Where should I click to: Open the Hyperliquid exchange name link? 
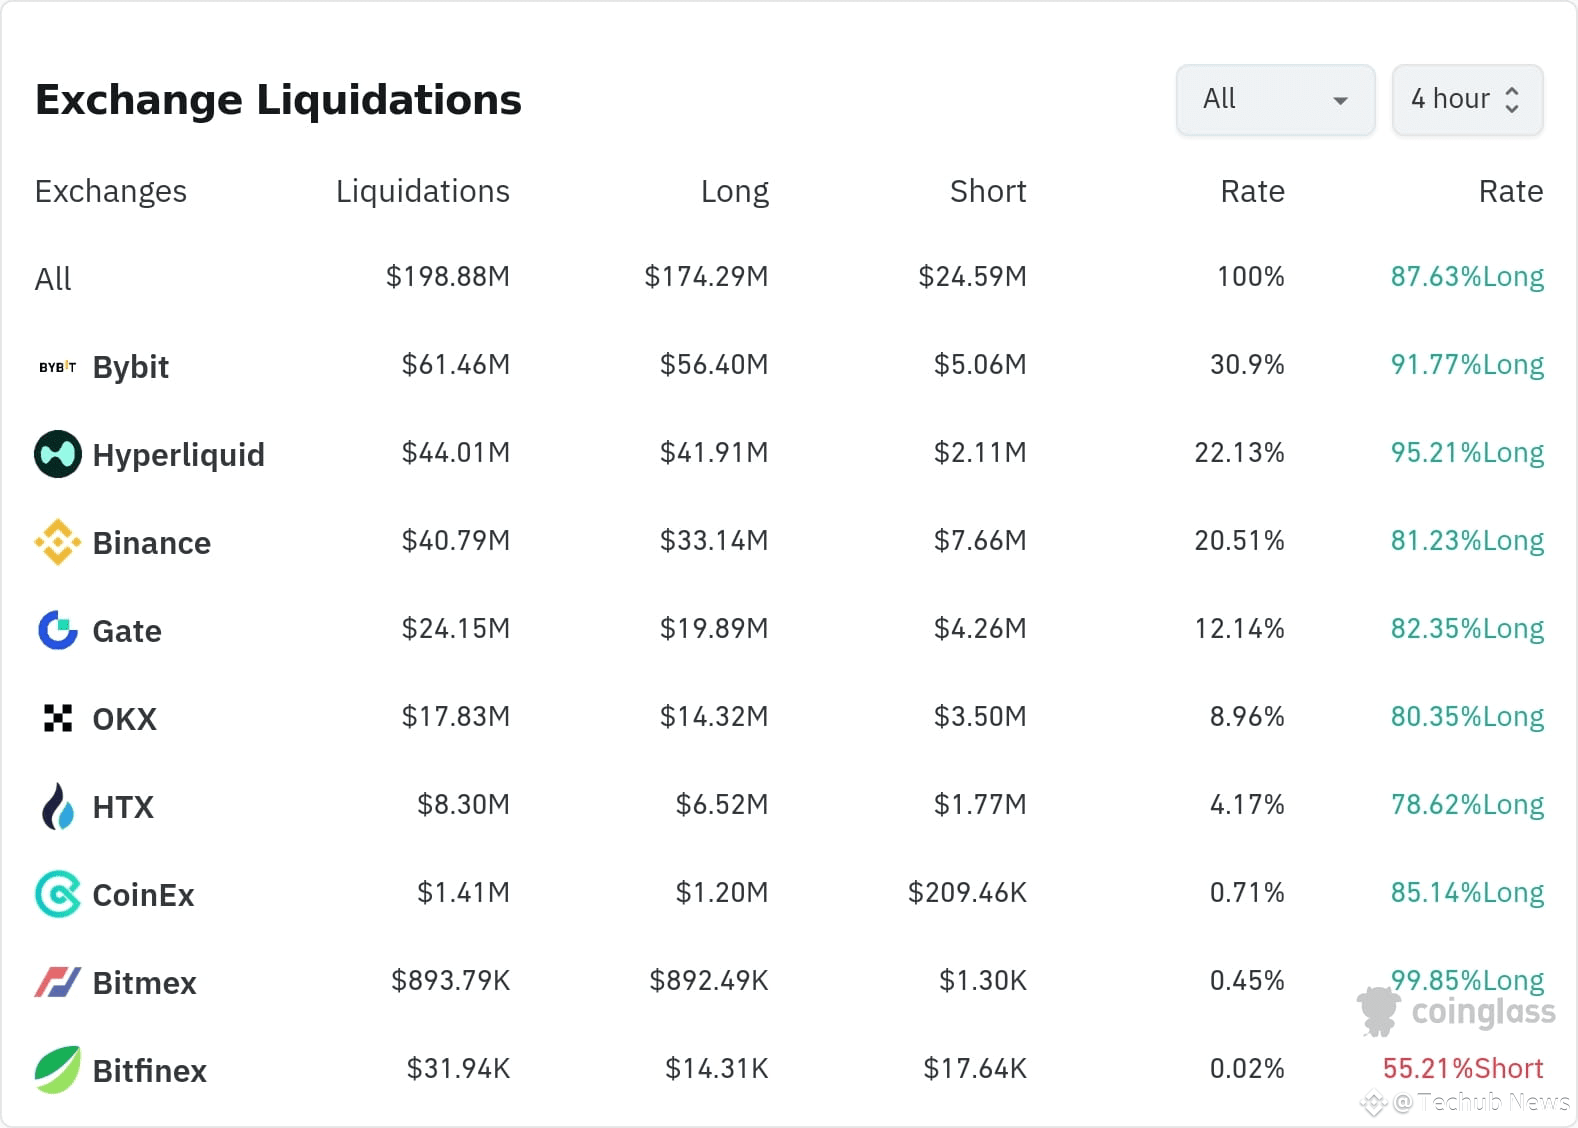click(x=178, y=455)
